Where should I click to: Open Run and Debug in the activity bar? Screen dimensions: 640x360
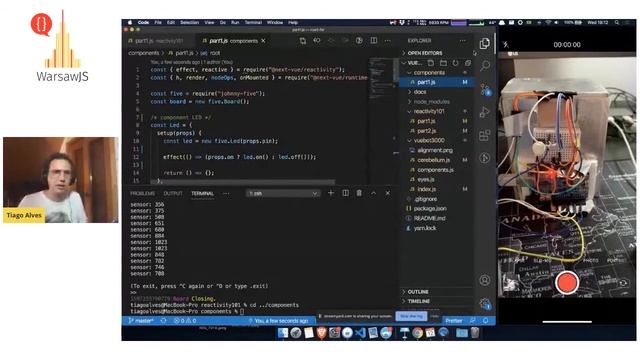pyautogui.click(x=484, y=112)
